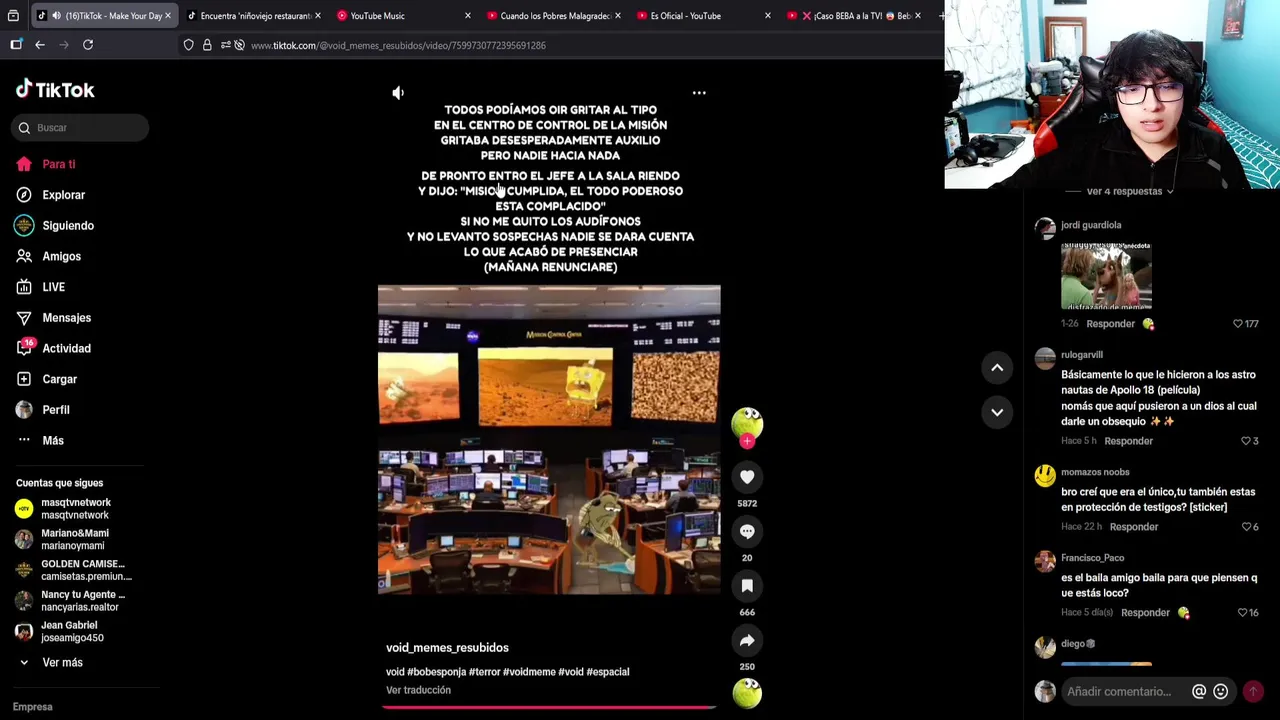Focus the Buscar search field
Viewport: 1280px width, 720px height.
click(82, 128)
